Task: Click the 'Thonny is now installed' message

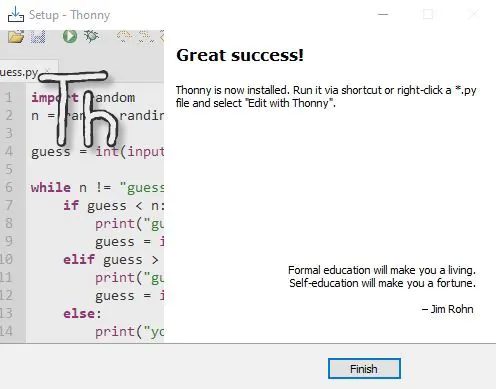Action: (326, 96)
